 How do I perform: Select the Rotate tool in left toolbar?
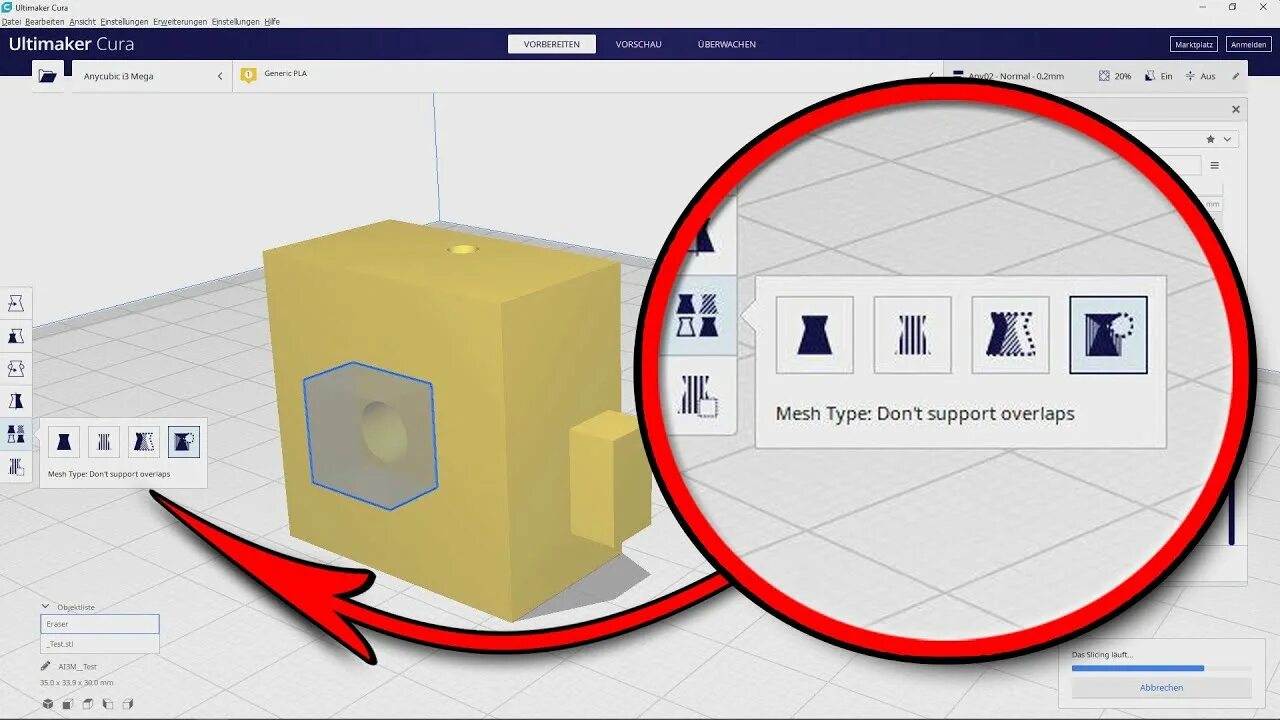pyautogui.click(x=16, y=369)
